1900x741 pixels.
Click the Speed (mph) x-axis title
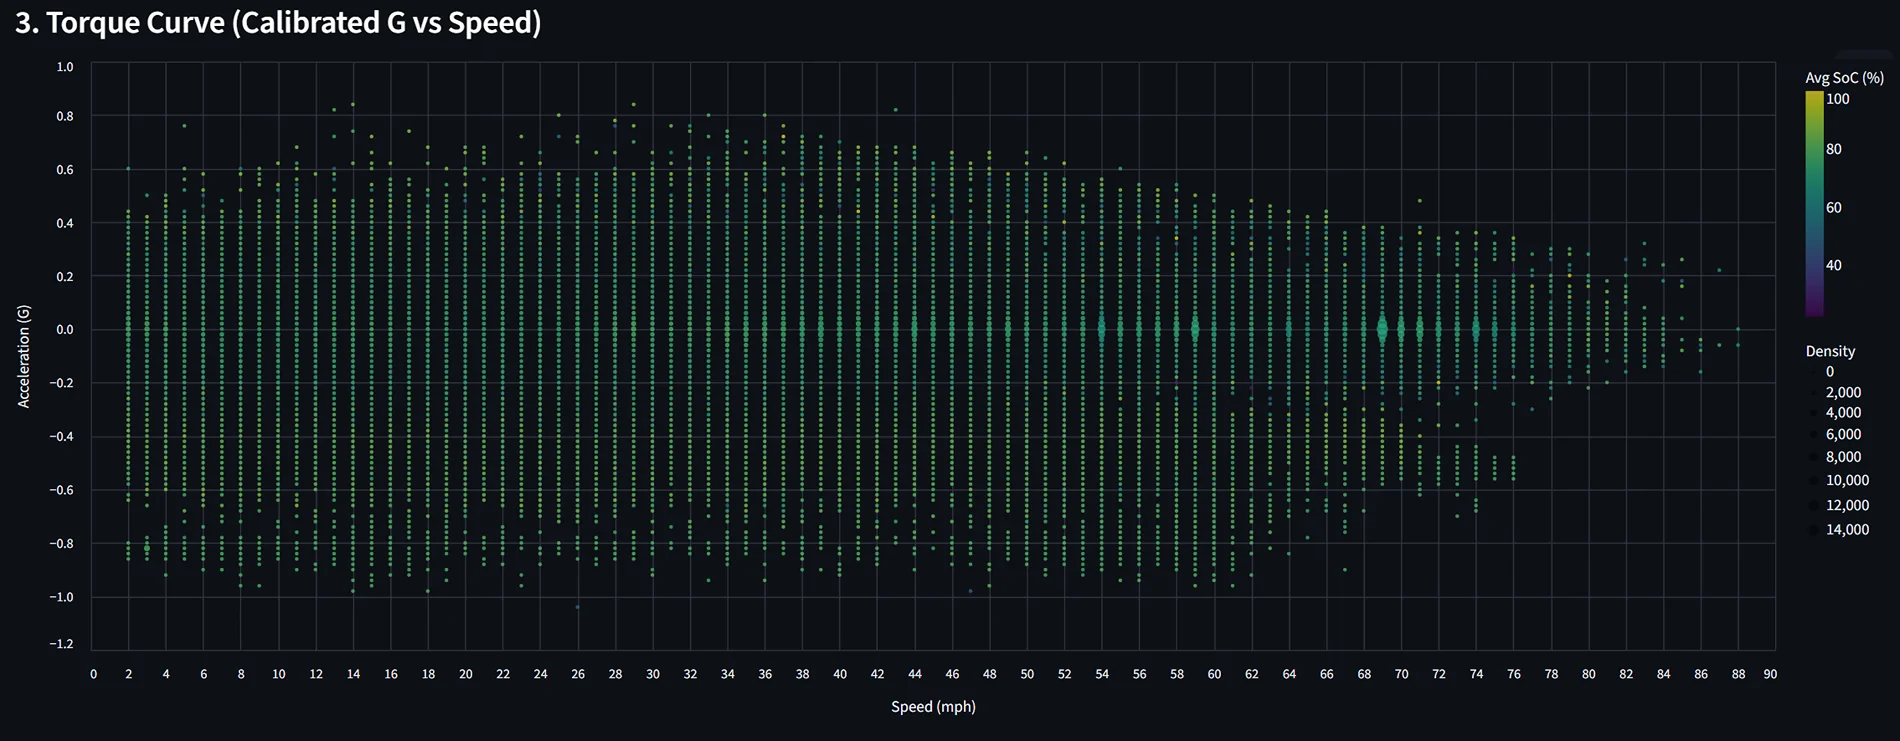tap(933, 706)
